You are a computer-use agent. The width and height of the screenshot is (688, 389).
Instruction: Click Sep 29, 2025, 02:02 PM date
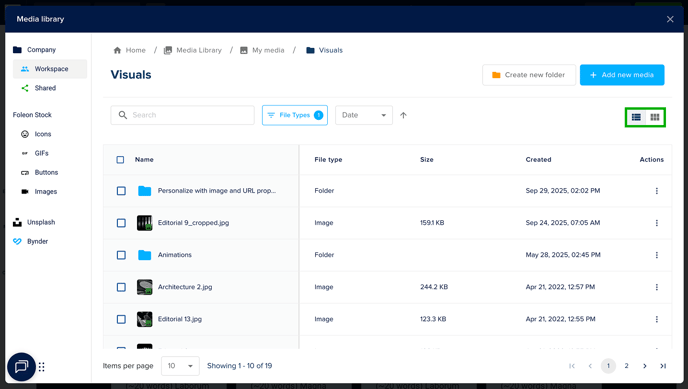click(563, 191)
